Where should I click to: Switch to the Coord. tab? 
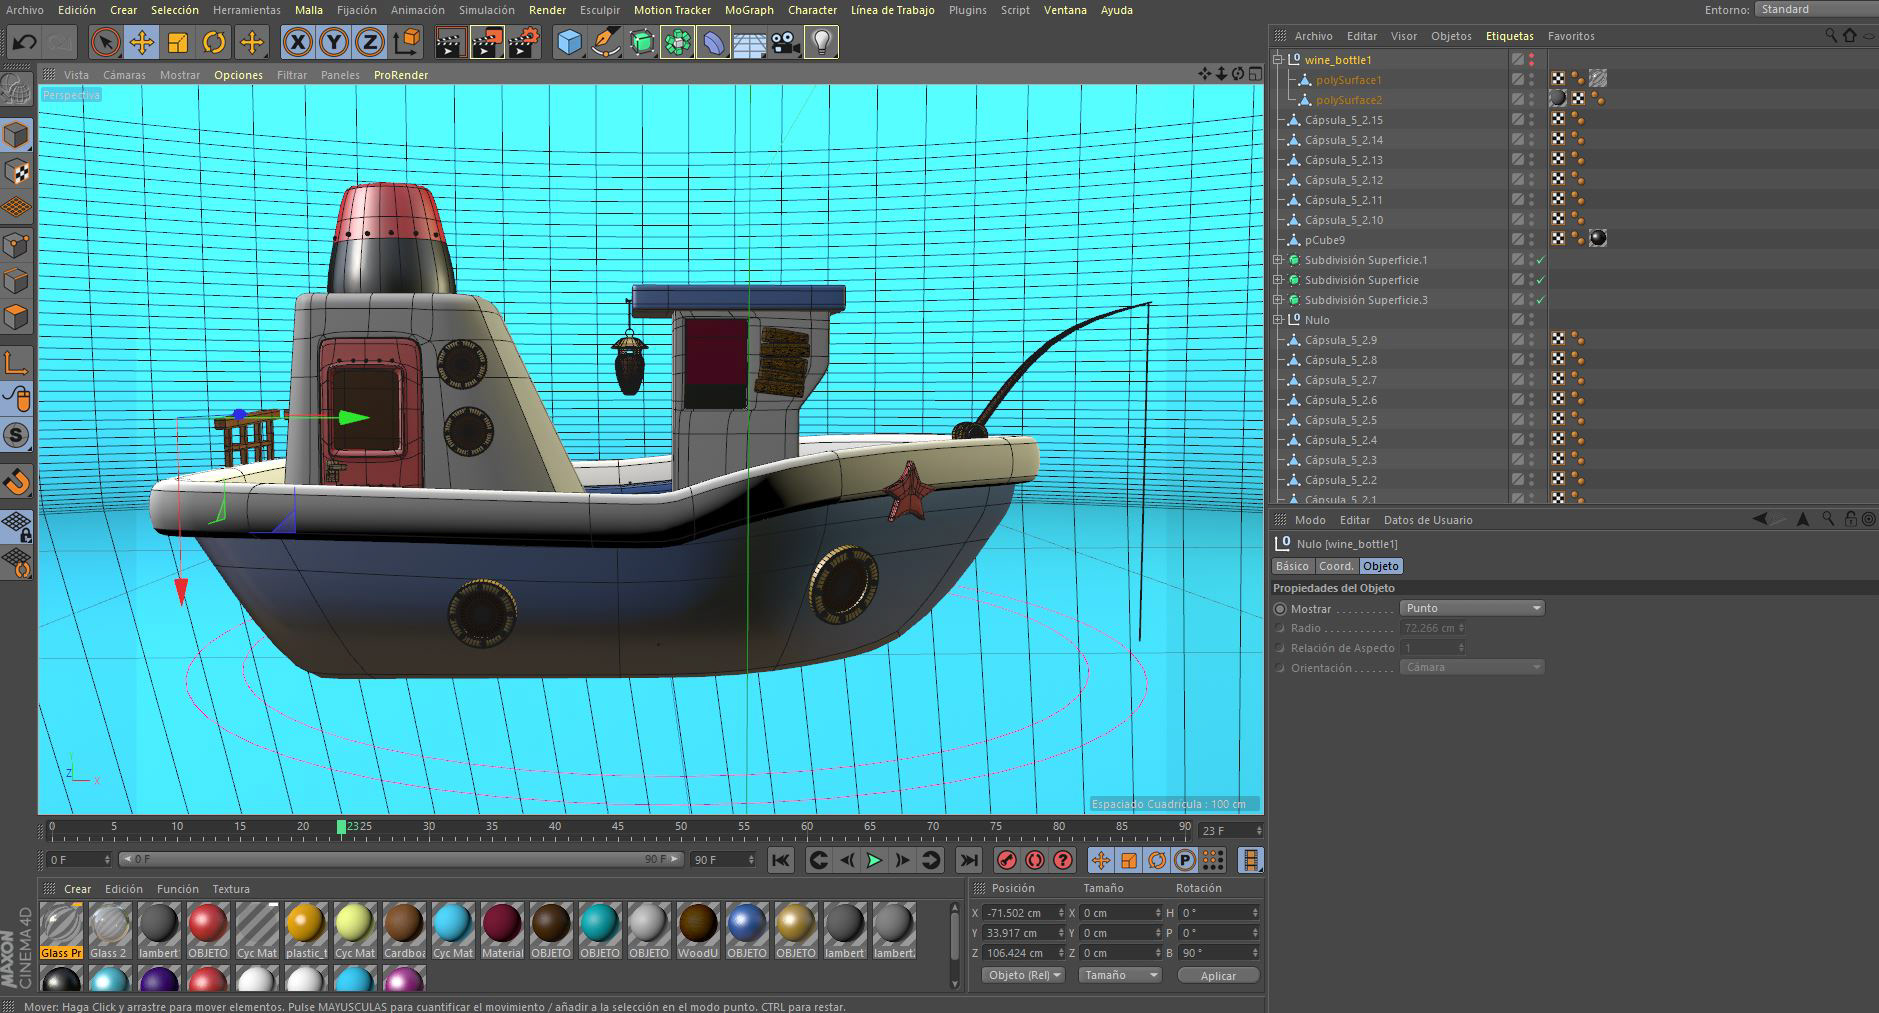(x=1335, y=566)
